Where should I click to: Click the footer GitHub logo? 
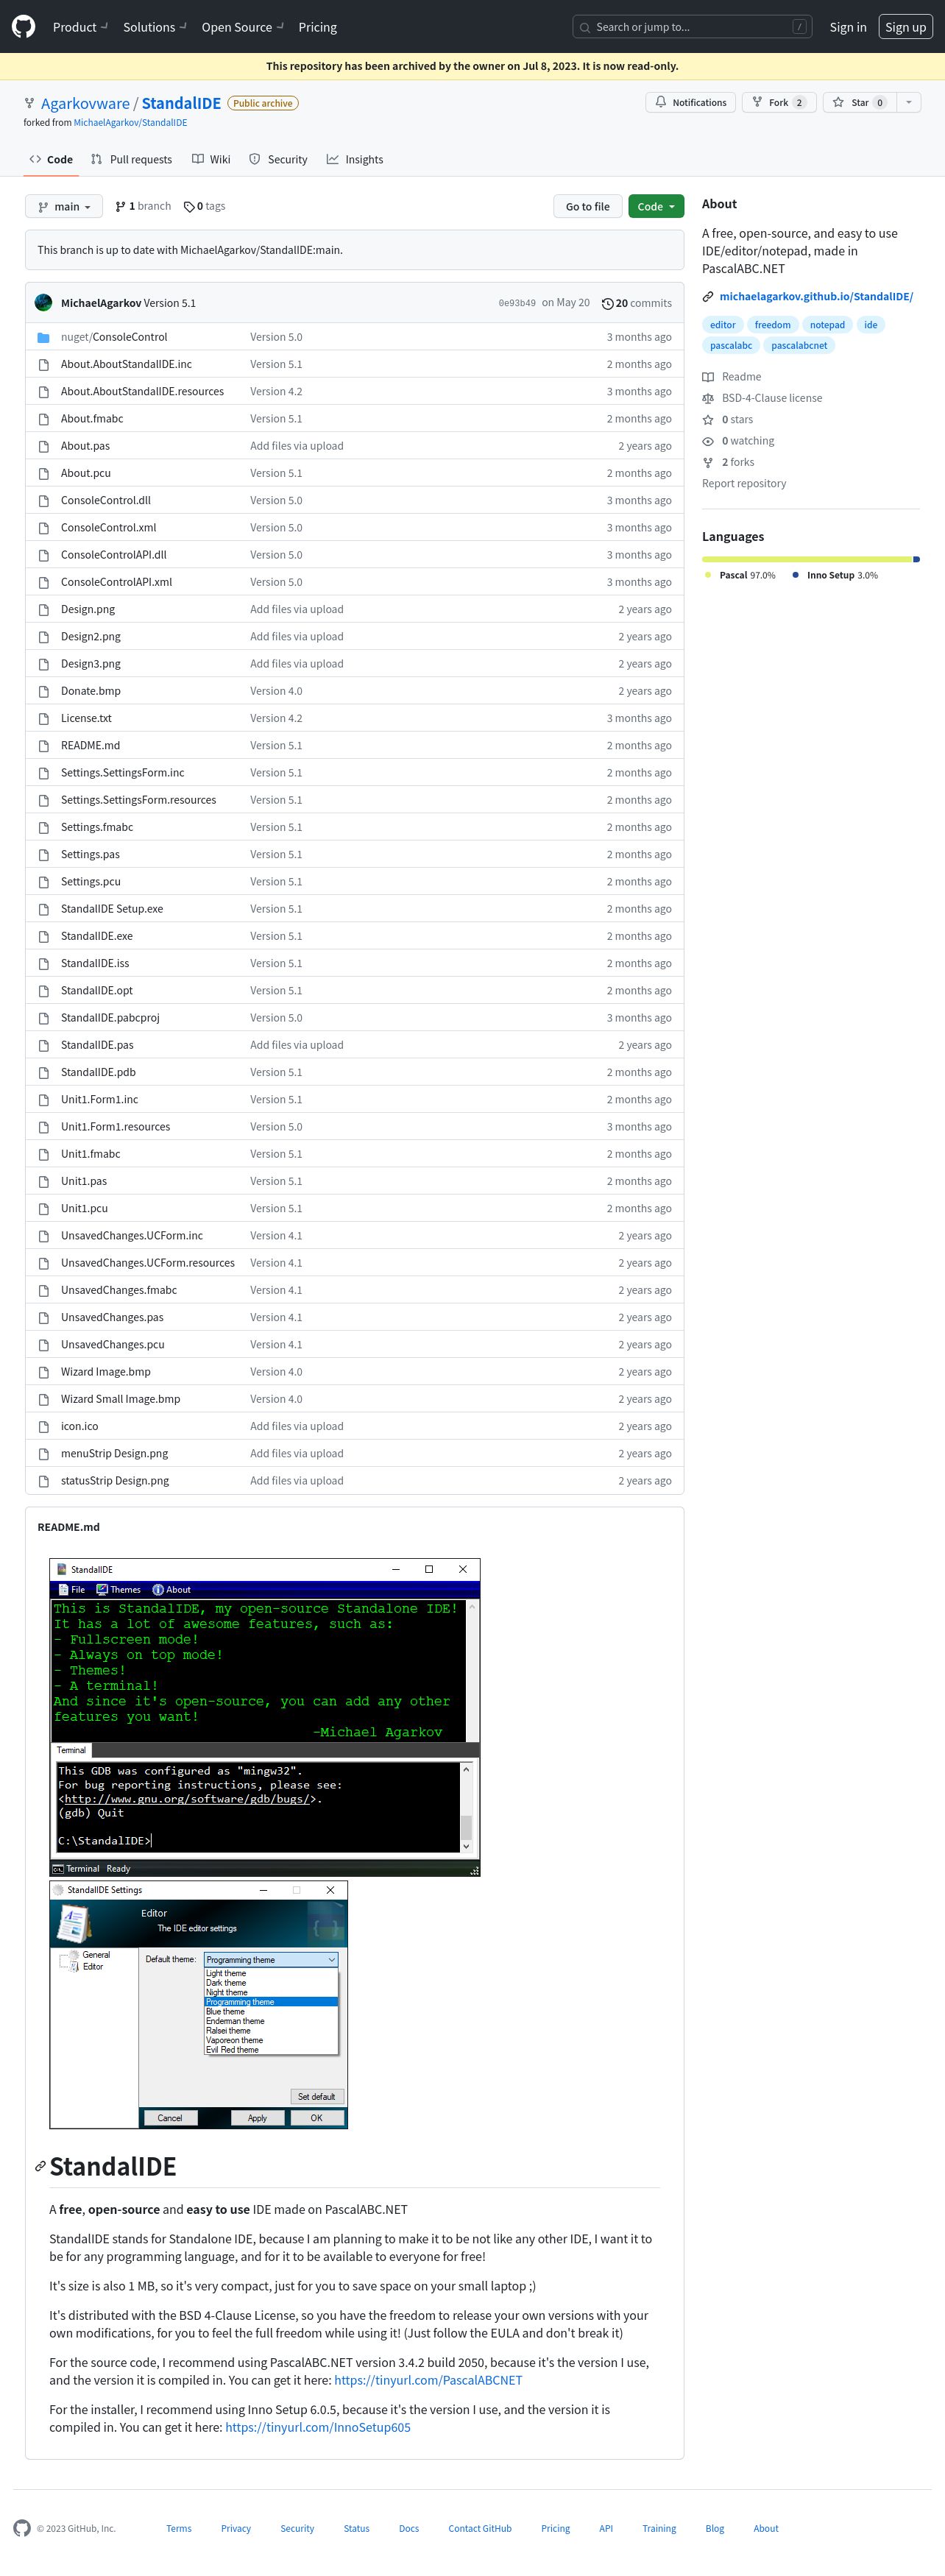coord(22,2528)
